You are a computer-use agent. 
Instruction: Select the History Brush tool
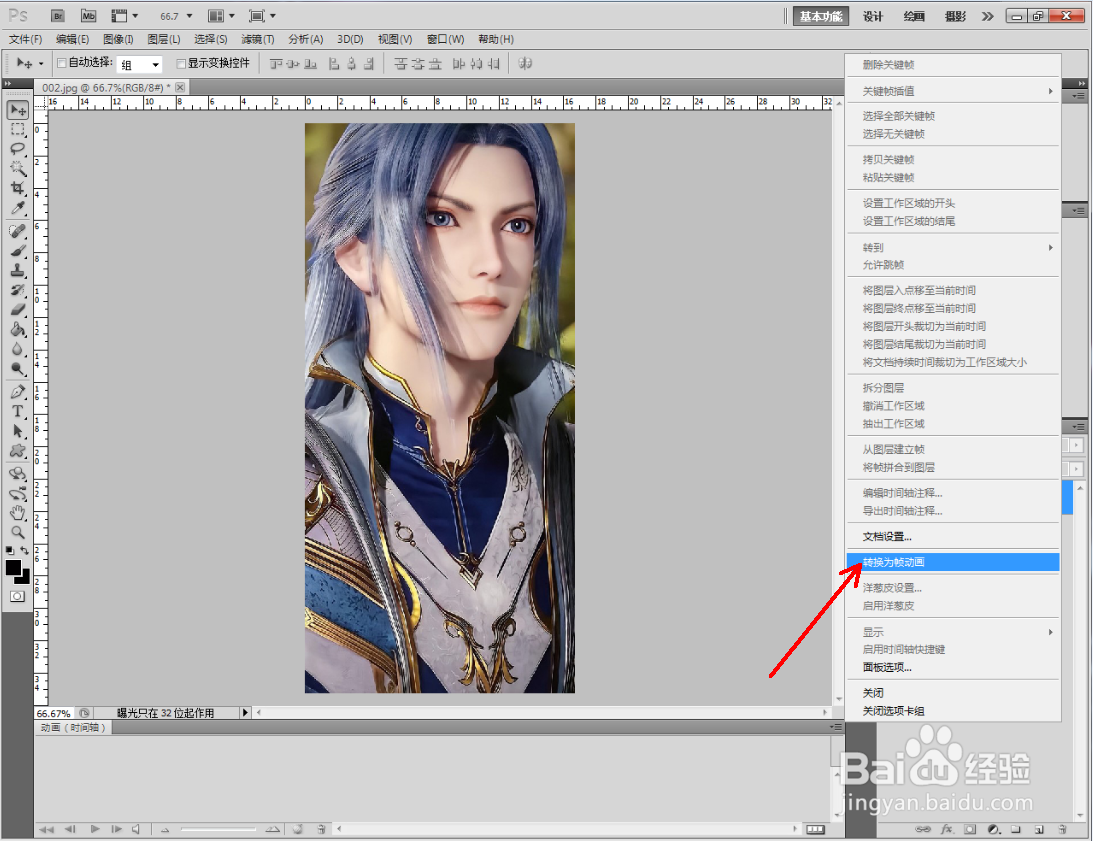17,289
